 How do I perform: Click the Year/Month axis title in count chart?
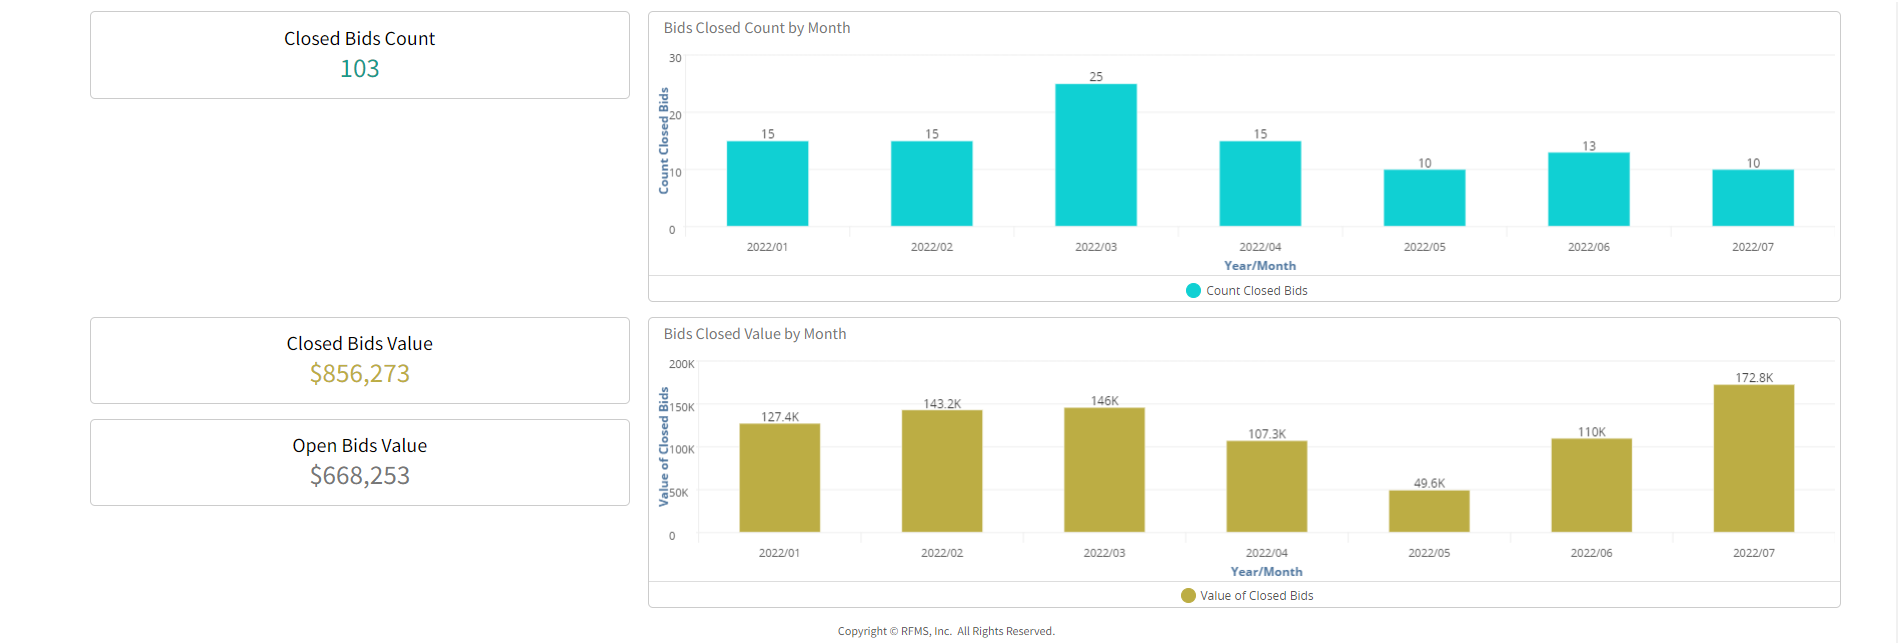(1260, 266)
